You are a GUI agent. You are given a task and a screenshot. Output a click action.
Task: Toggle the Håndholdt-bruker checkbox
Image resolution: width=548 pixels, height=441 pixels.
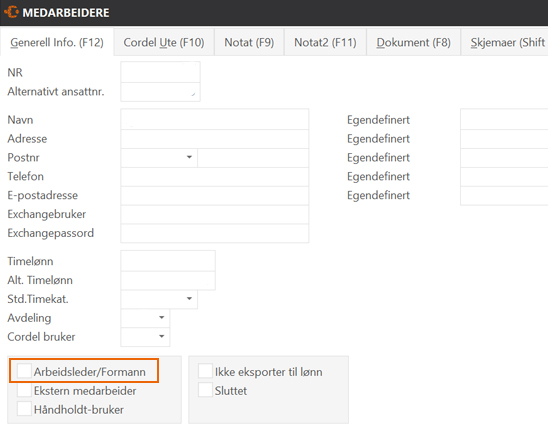24,409
